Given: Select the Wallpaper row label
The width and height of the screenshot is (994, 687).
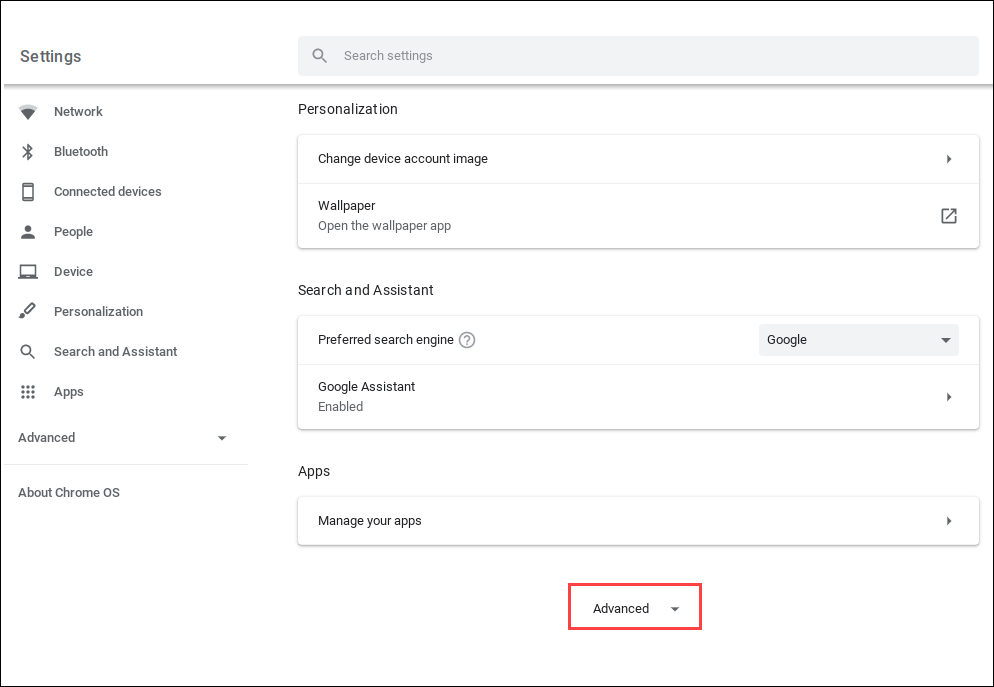Looking at the screenshot, I should [347, 206].
